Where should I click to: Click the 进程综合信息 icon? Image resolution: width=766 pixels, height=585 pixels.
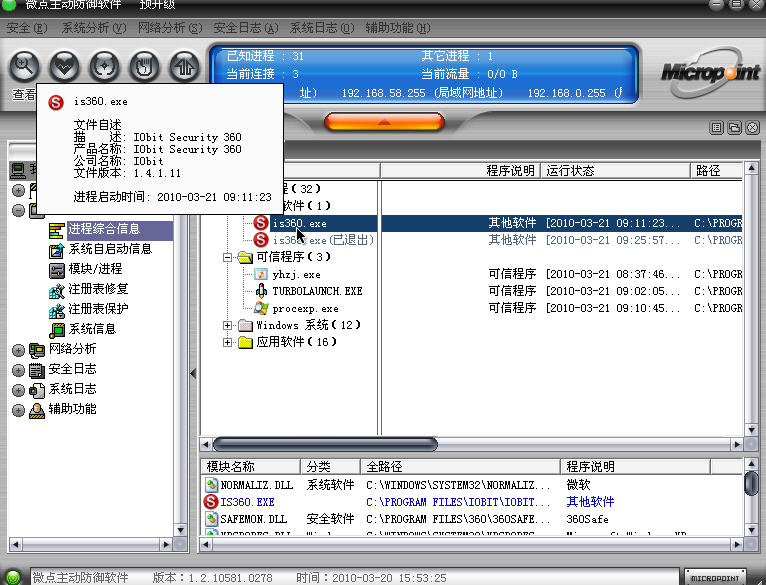tap(57, 230)
